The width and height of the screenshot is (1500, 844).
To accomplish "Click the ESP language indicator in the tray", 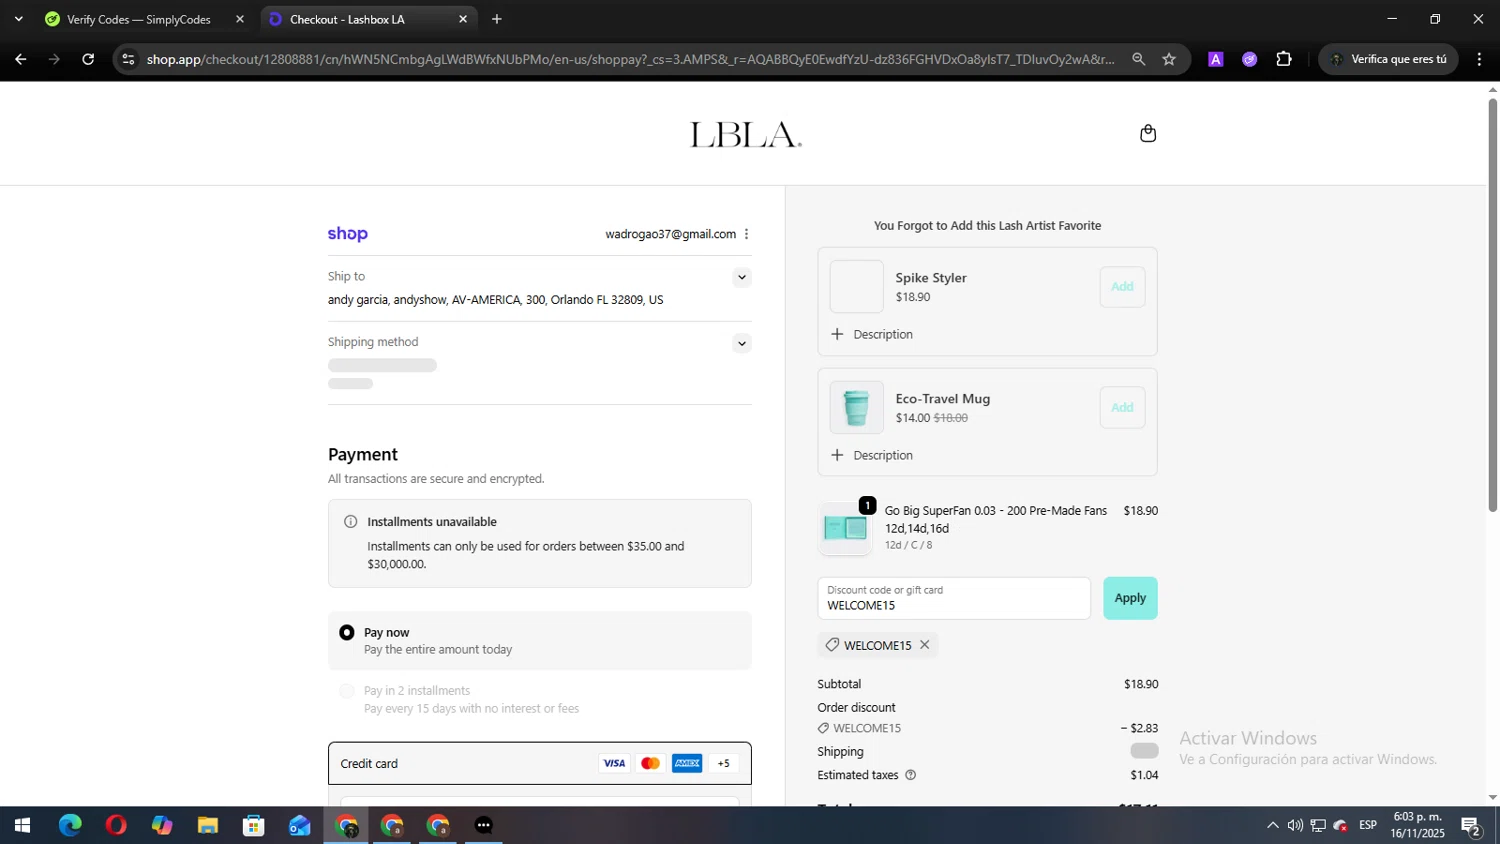I will (1368, 825).
